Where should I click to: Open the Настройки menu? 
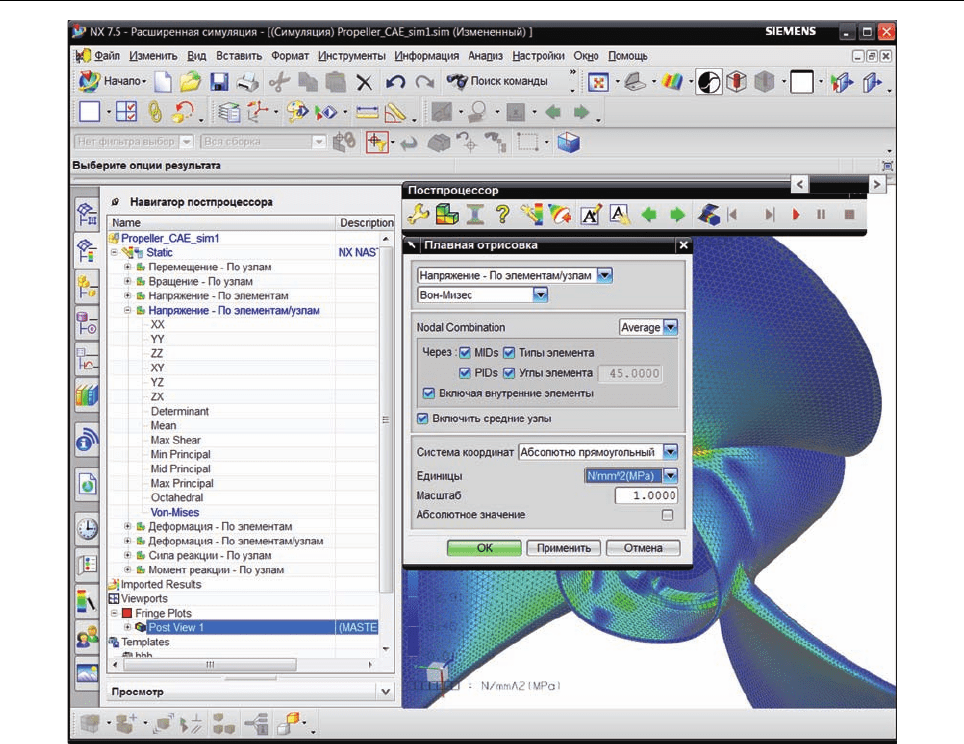(x=538, y=56)
